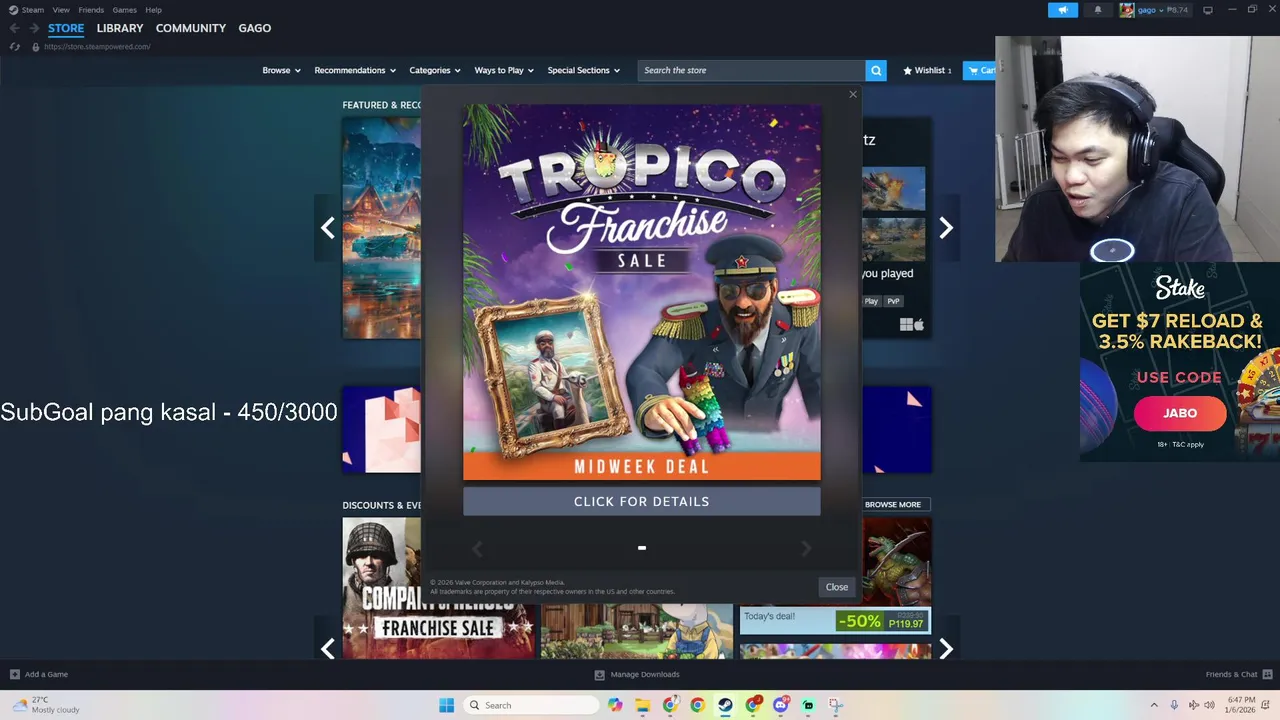Open the Friends menu
Screen dimensions: 1280x720
[x=91, y=10]
